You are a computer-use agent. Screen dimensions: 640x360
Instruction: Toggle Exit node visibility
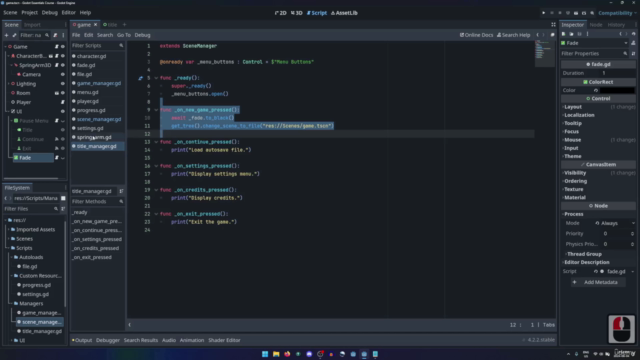pyautogui.click(x=62, y=149)
